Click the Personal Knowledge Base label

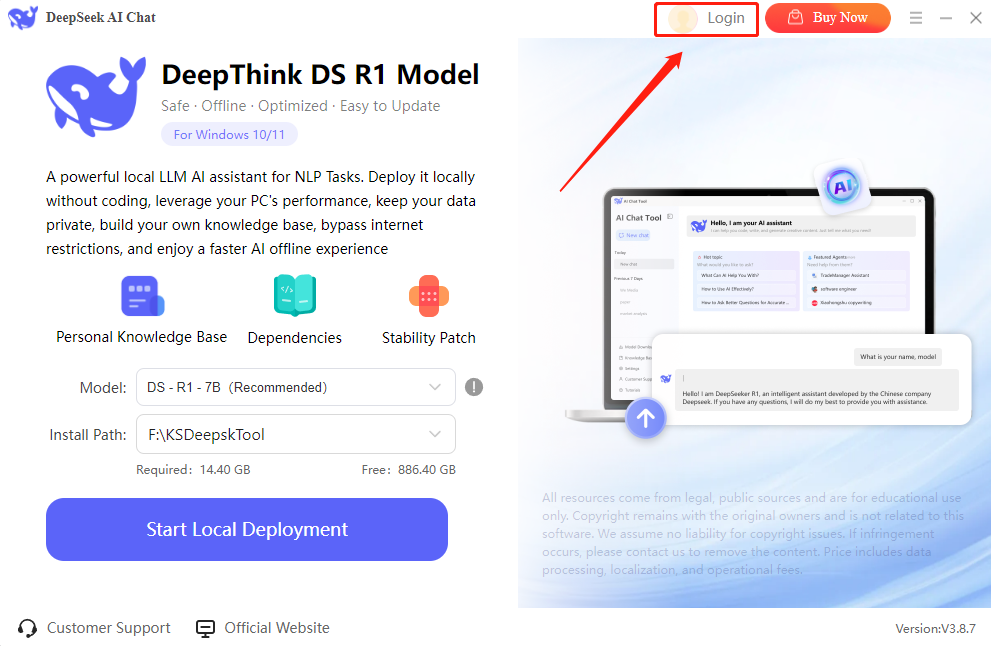point(142,337)
